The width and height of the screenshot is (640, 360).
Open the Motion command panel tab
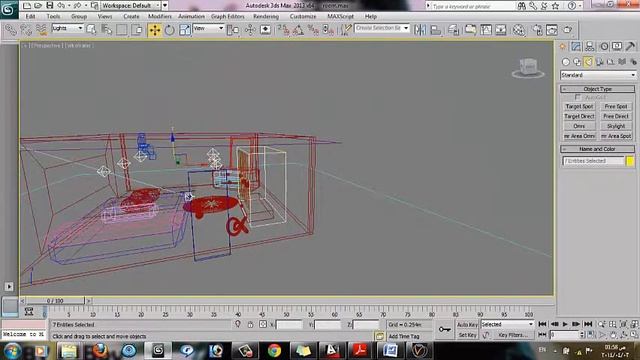[604, 47]
